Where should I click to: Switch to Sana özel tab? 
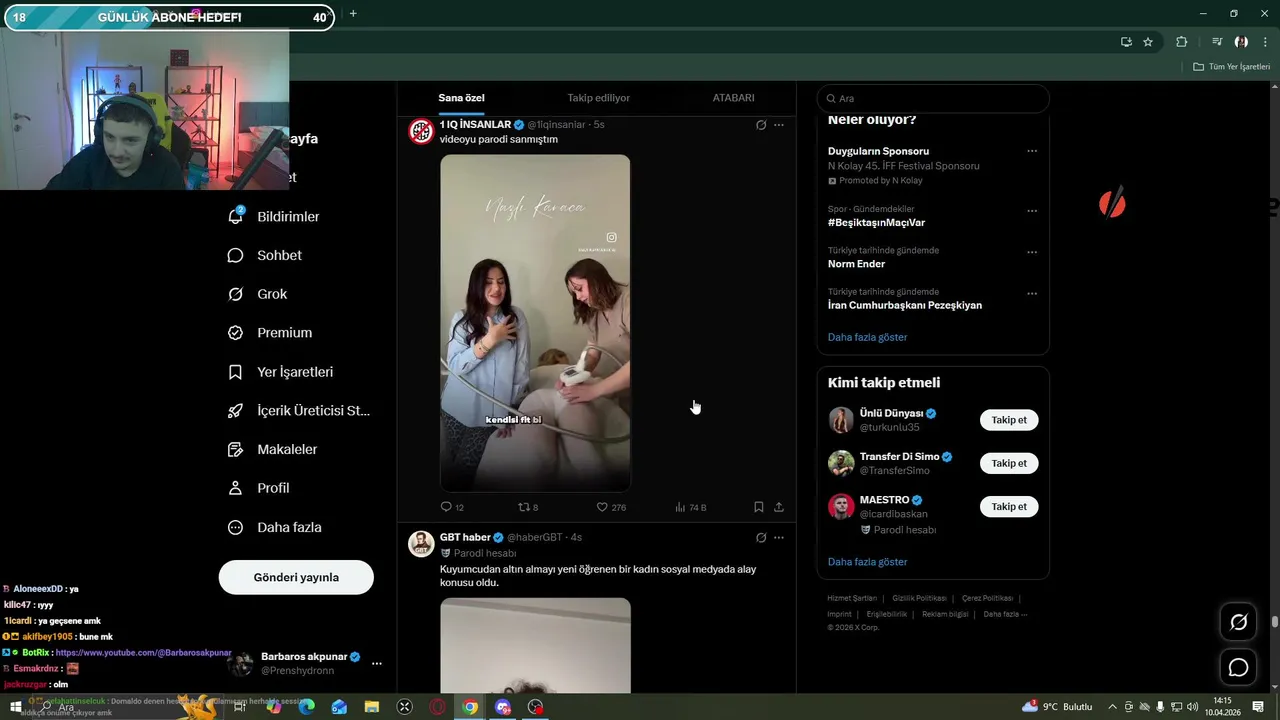click(461, 98)
